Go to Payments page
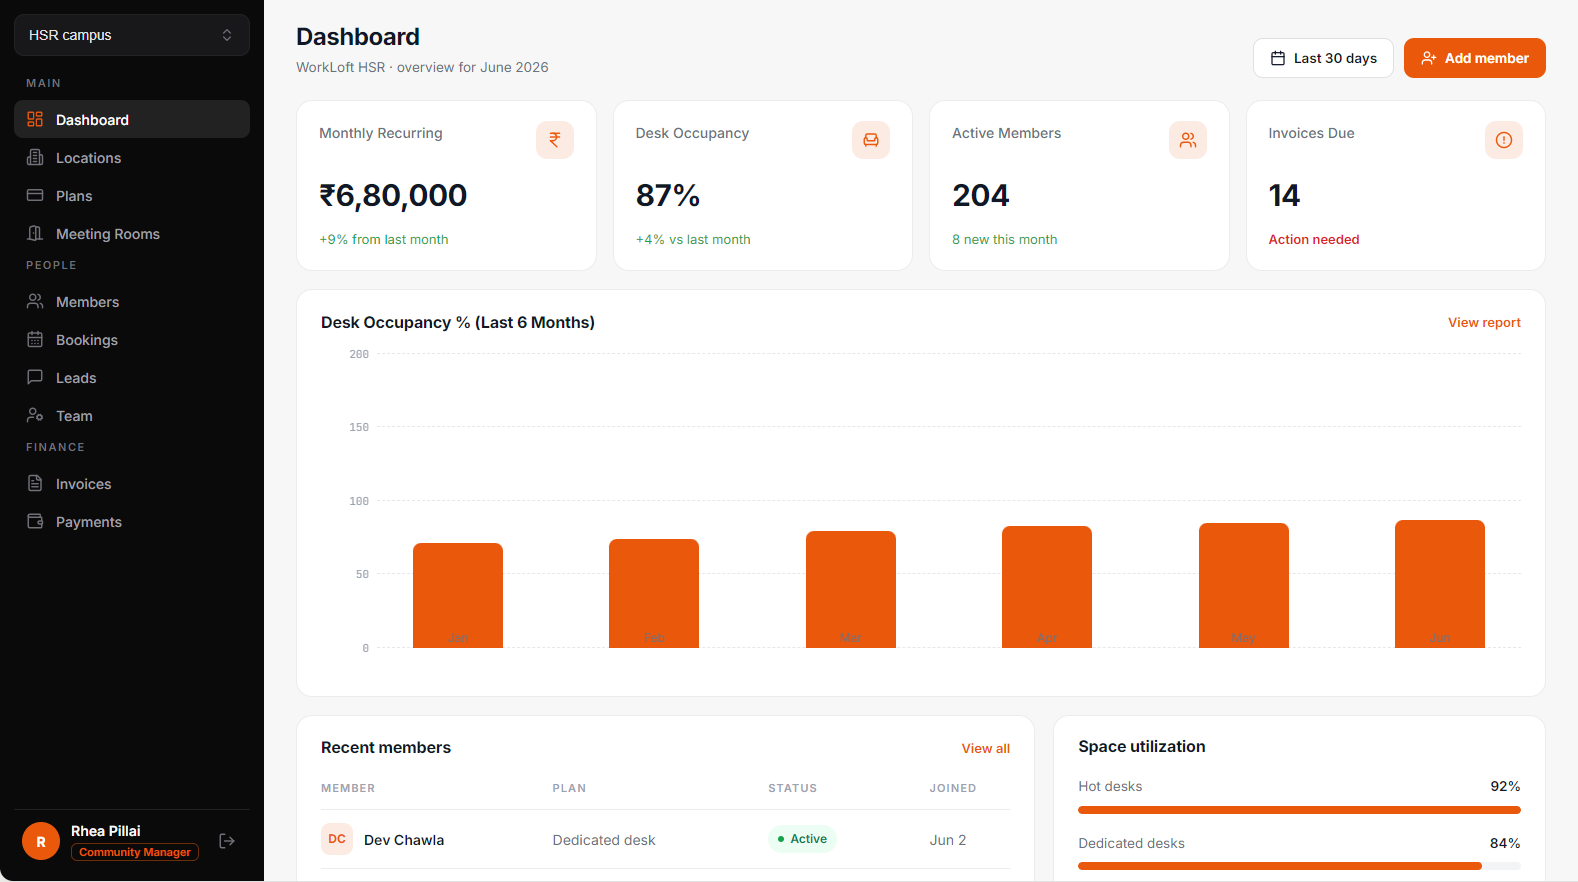 coord(132,521)
